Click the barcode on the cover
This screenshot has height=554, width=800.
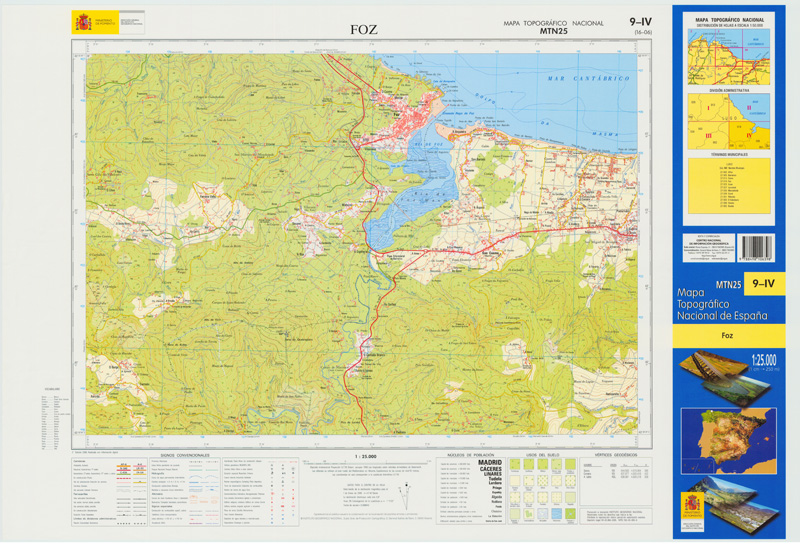pos(756,247)
